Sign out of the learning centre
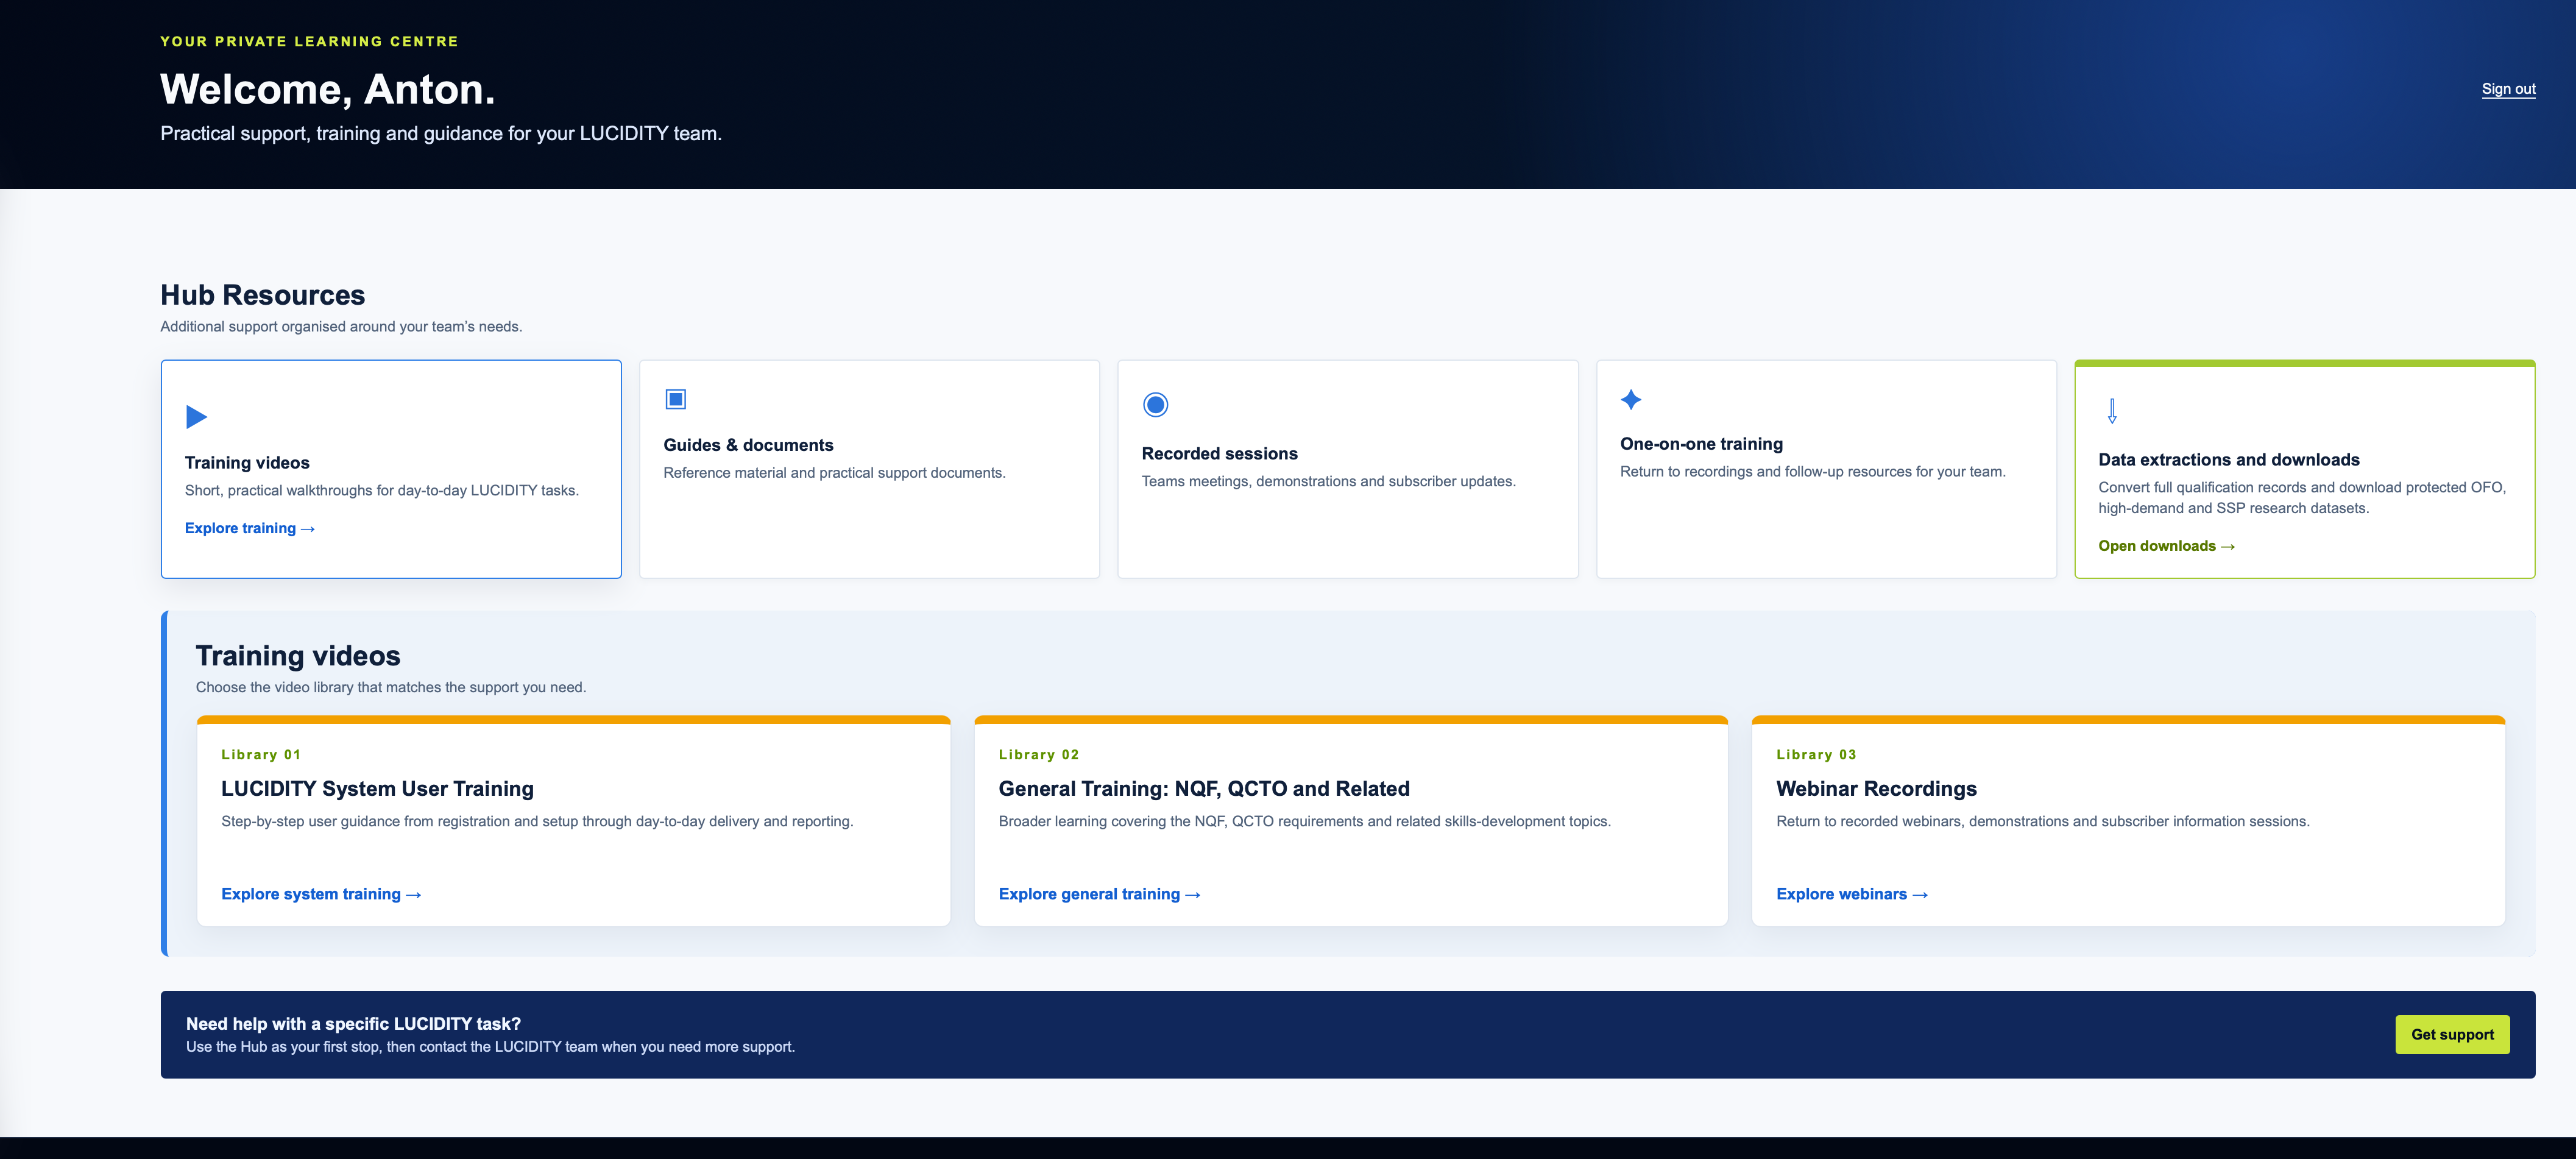This screenshot has height=1159, width=2576. (x=2508, y=89)
